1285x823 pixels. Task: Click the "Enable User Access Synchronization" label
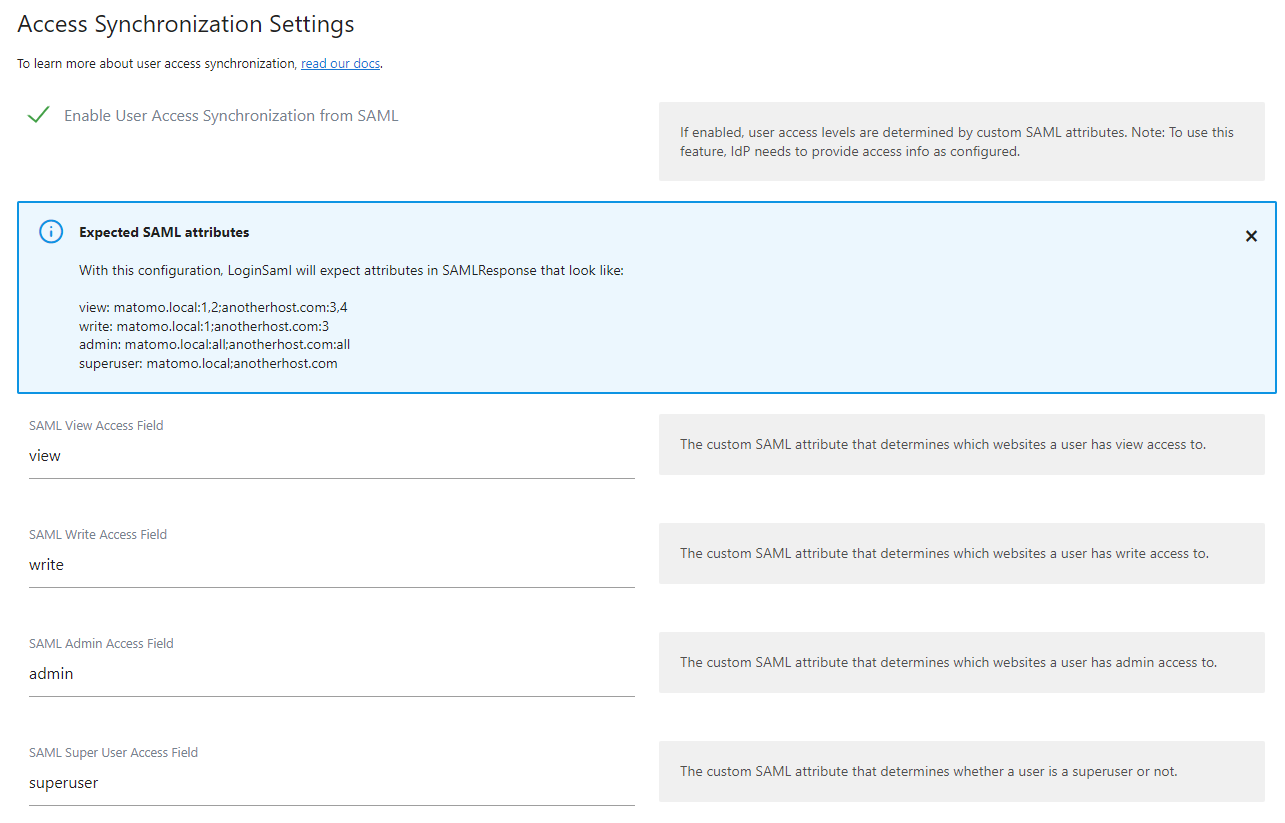pos(229,115)
